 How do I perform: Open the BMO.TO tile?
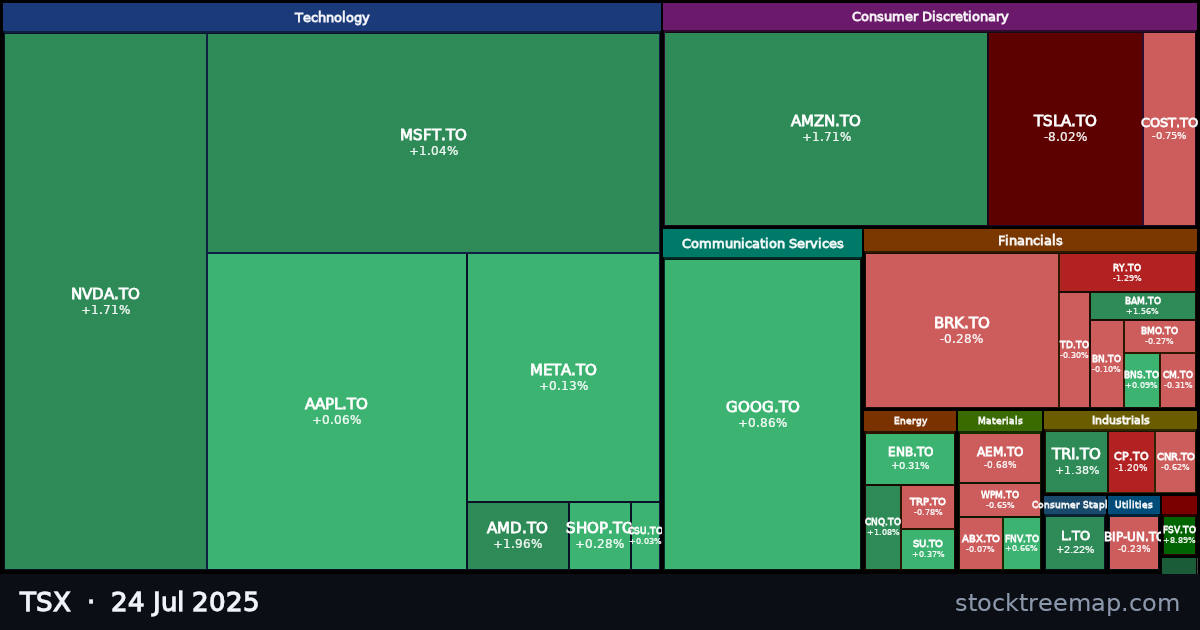coord(1159,336)
